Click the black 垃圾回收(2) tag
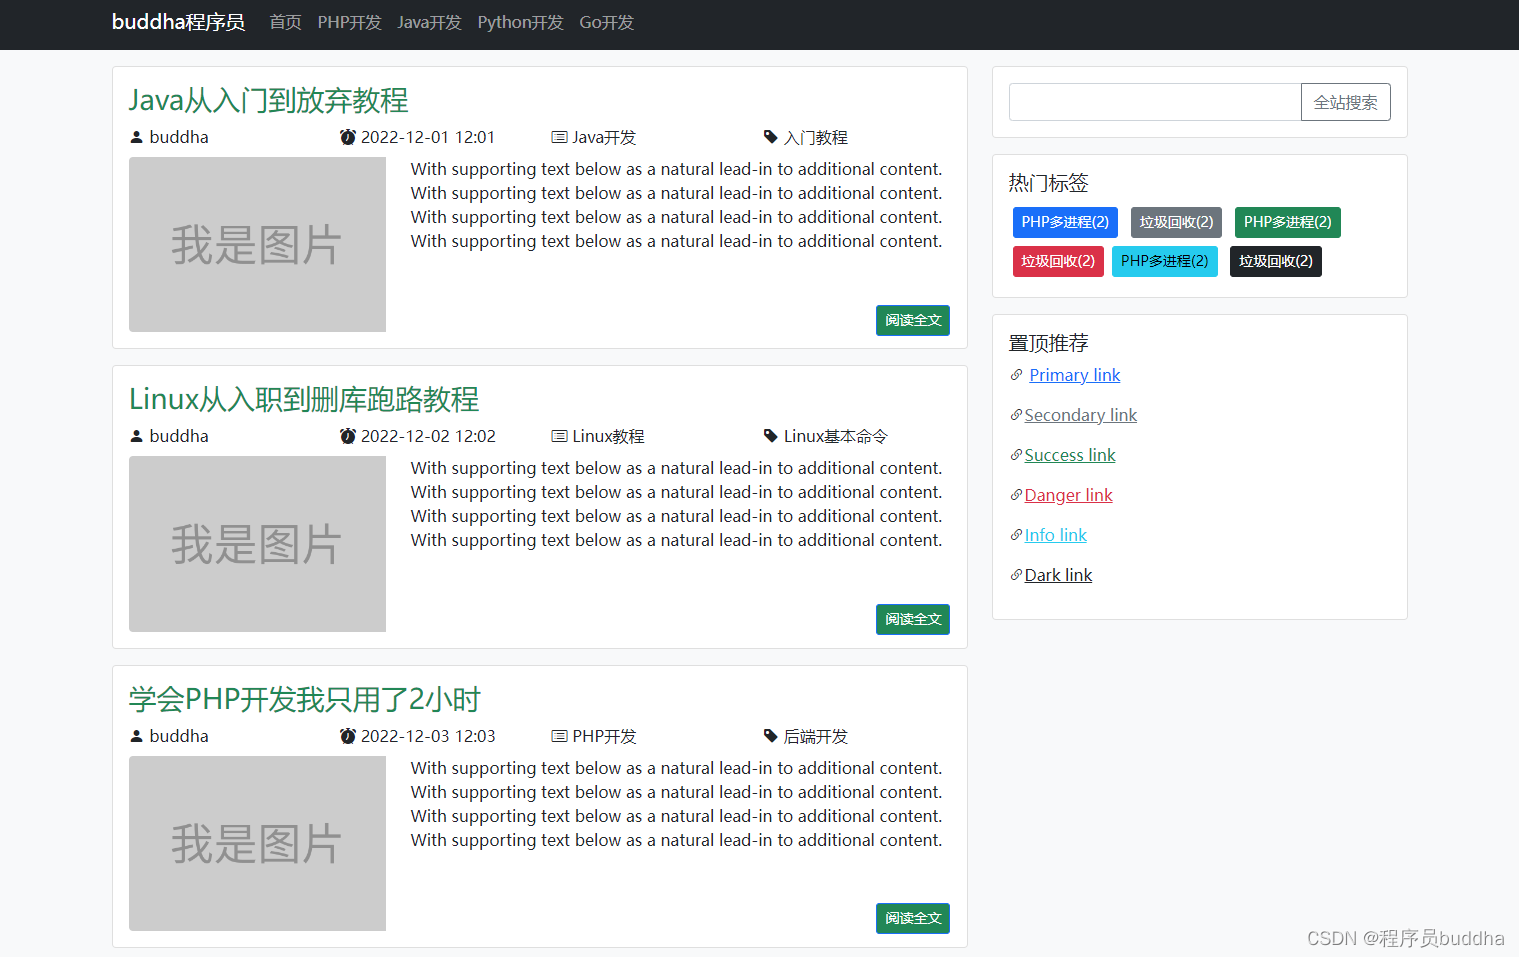Image resolution: width=1519 pixels, height=957 pixels. [1275, 261]
